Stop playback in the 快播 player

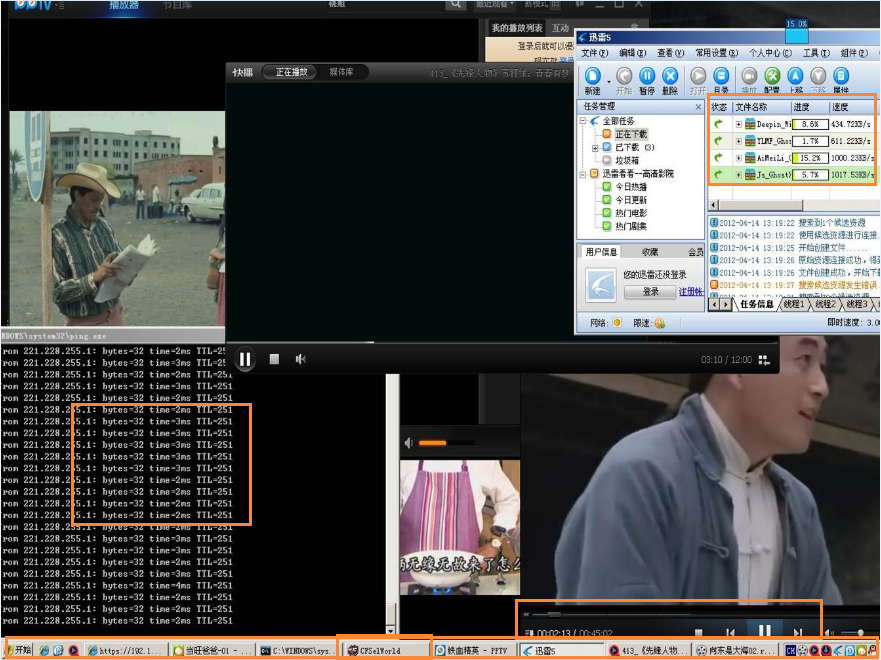tap(274, 358)
